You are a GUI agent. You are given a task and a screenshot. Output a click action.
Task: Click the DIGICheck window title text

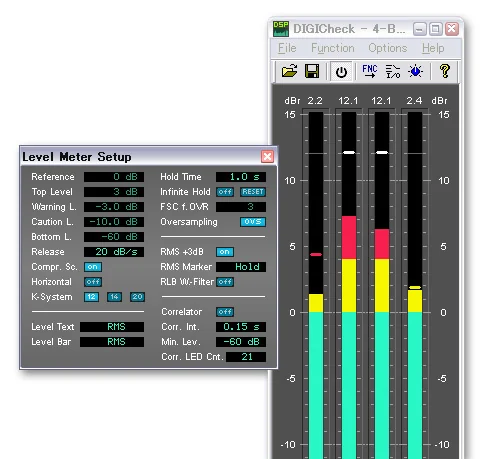349,29
